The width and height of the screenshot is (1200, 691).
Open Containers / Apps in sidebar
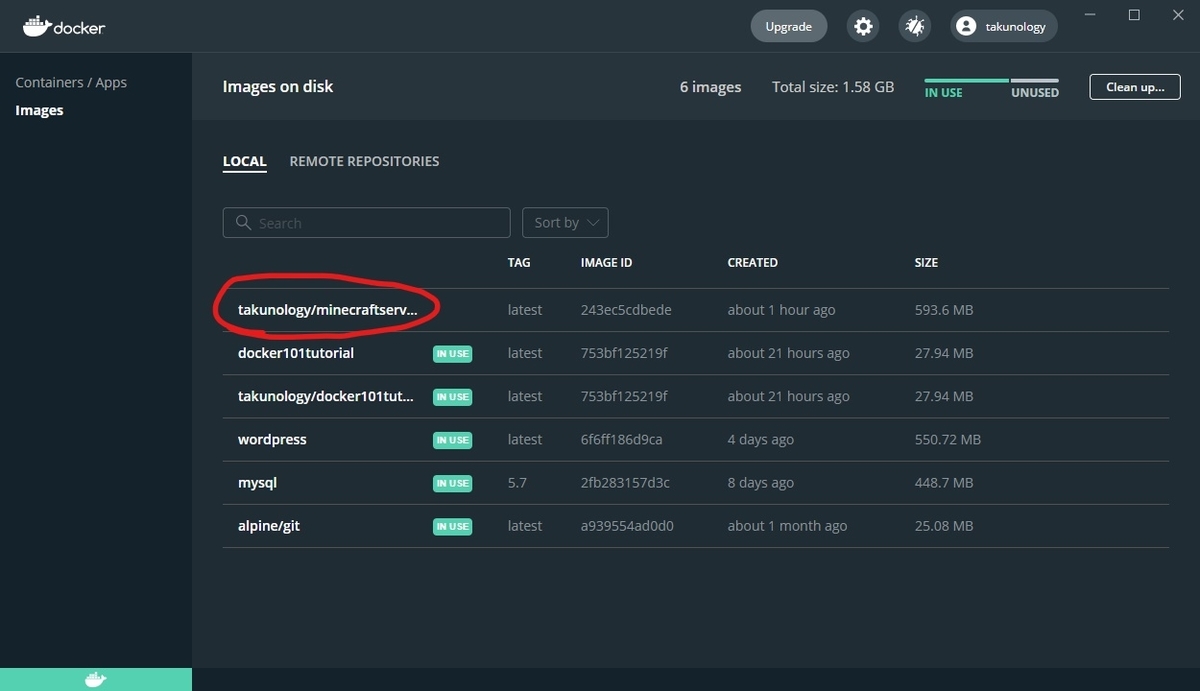click(71, 82)
